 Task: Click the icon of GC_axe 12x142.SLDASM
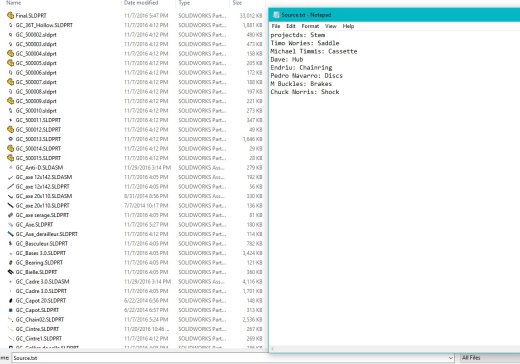click(x=10, y=177)
